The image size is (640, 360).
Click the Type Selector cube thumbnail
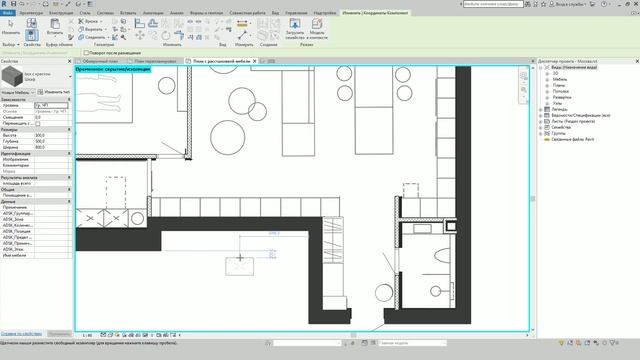[12, 76]
